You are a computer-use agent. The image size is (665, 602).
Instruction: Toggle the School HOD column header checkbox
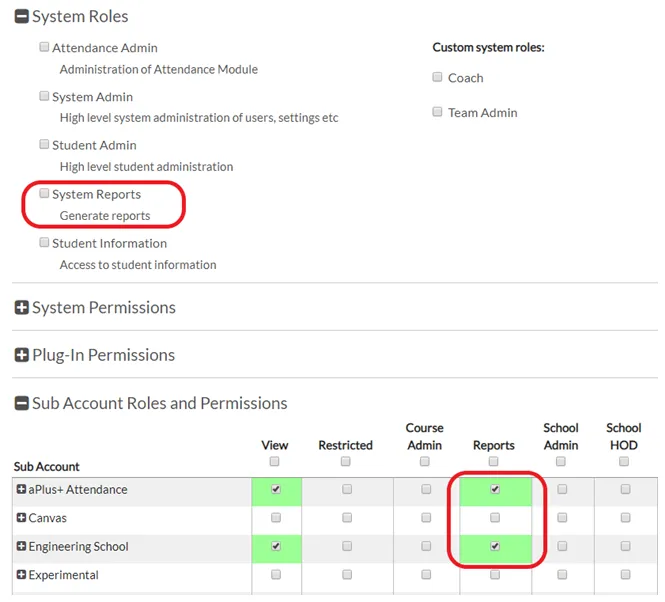(624, 461)
